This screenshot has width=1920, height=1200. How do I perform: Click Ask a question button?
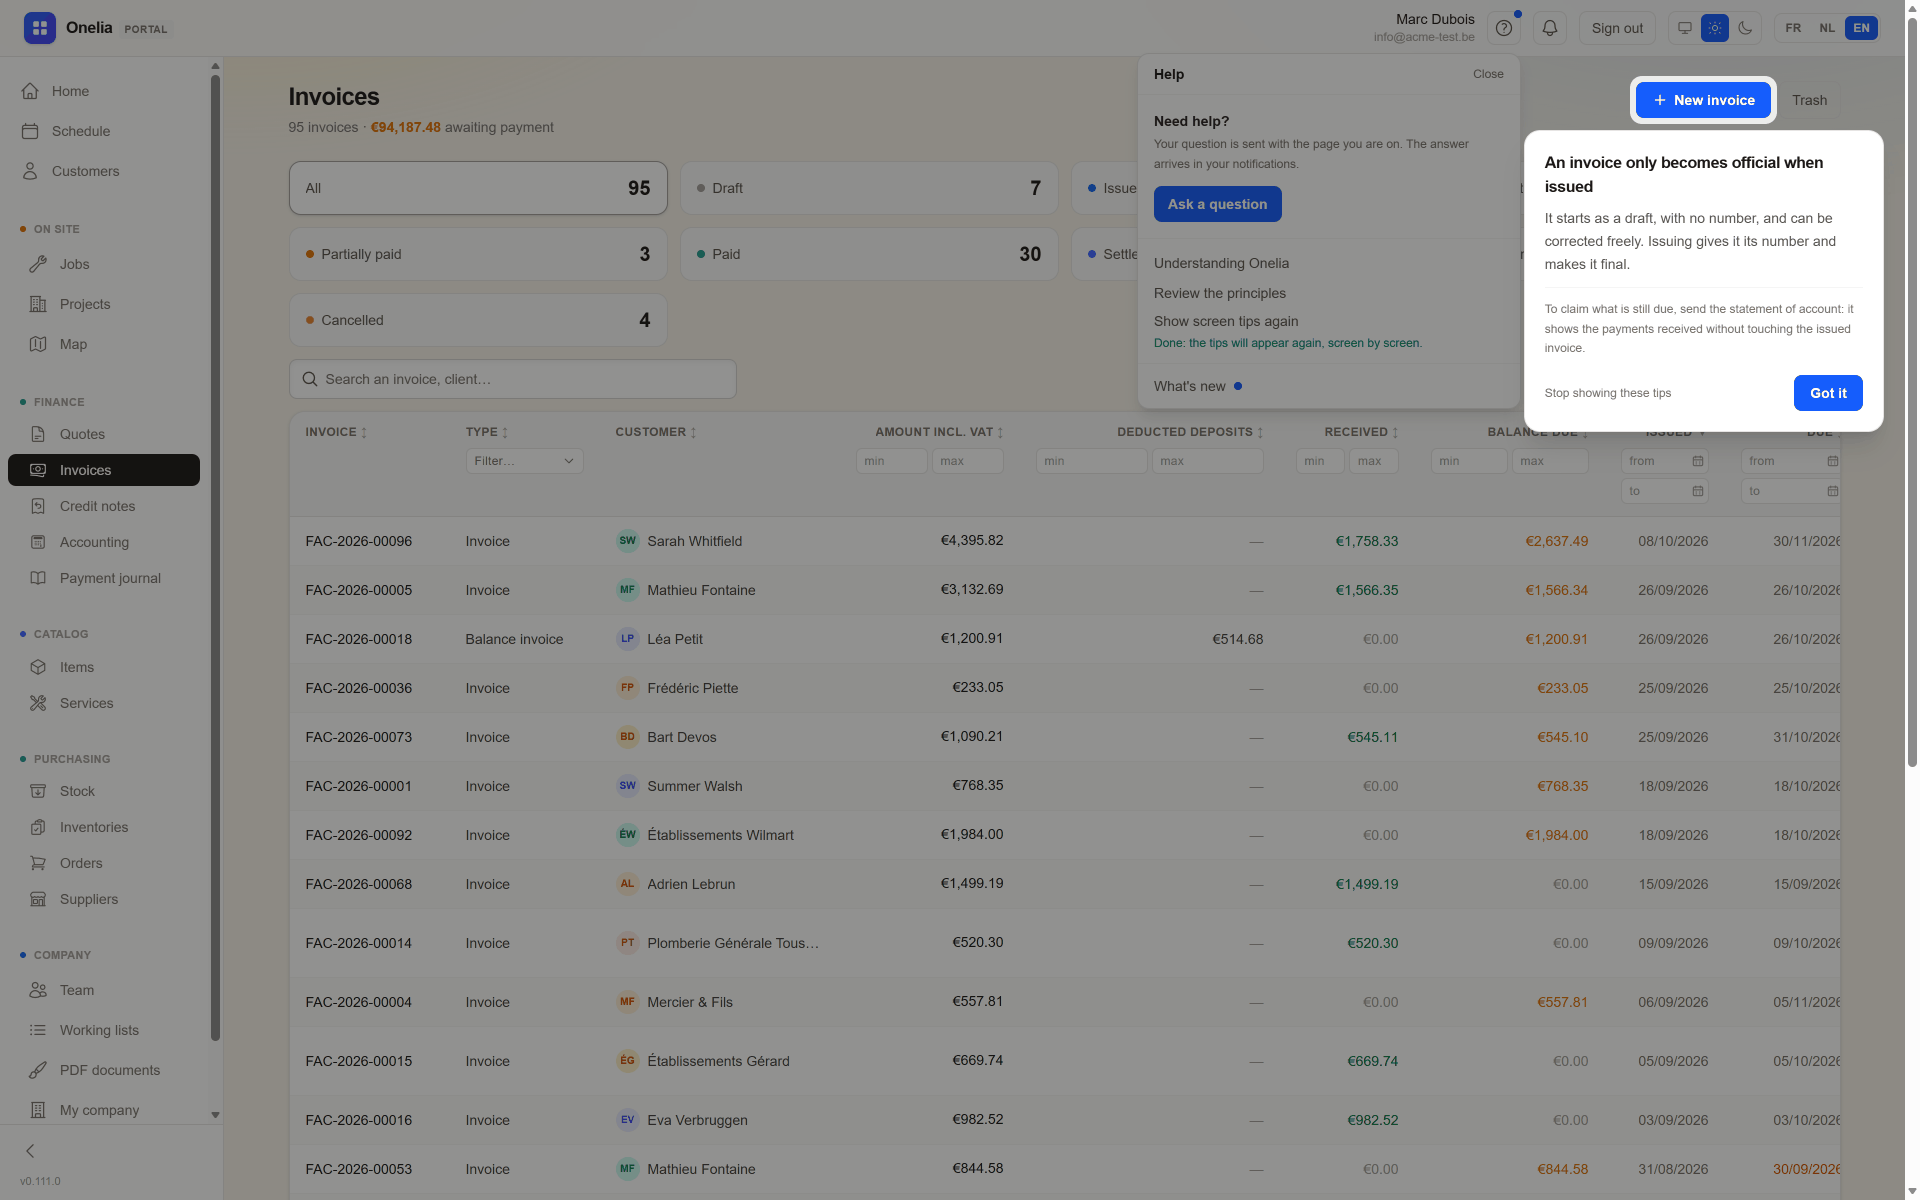point(1217,204)
